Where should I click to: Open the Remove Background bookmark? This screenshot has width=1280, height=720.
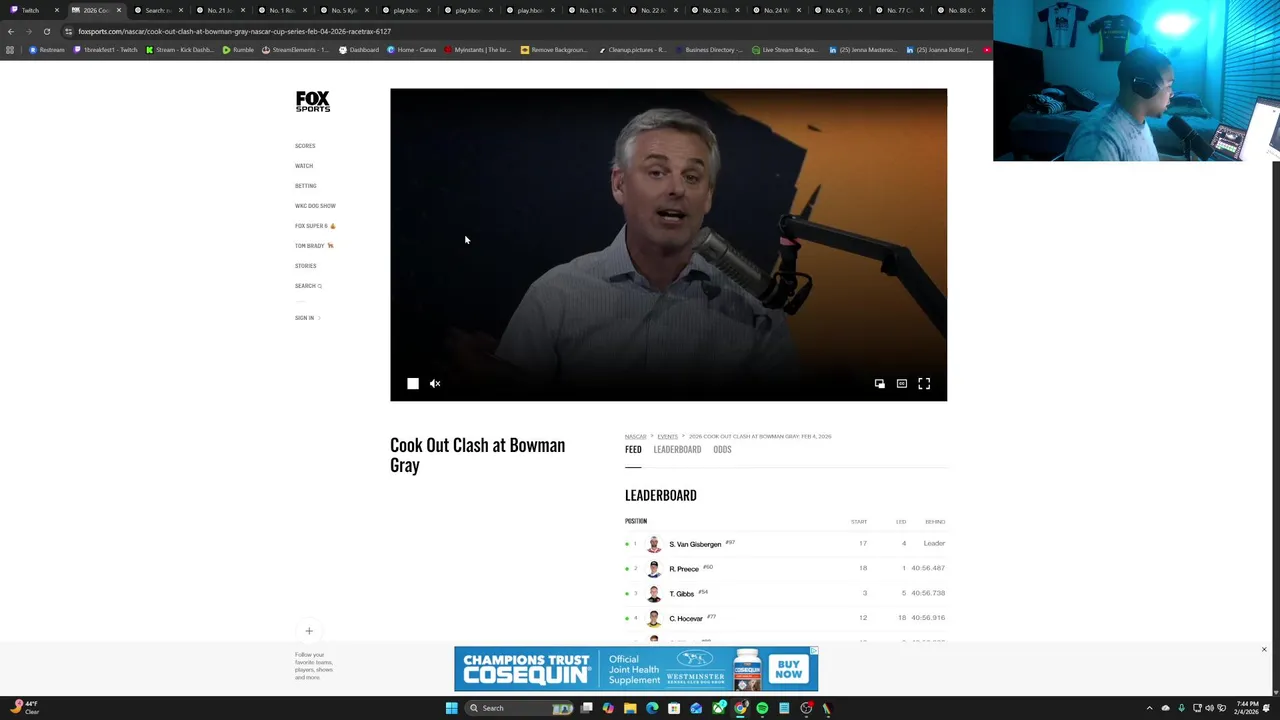[554, 50]
